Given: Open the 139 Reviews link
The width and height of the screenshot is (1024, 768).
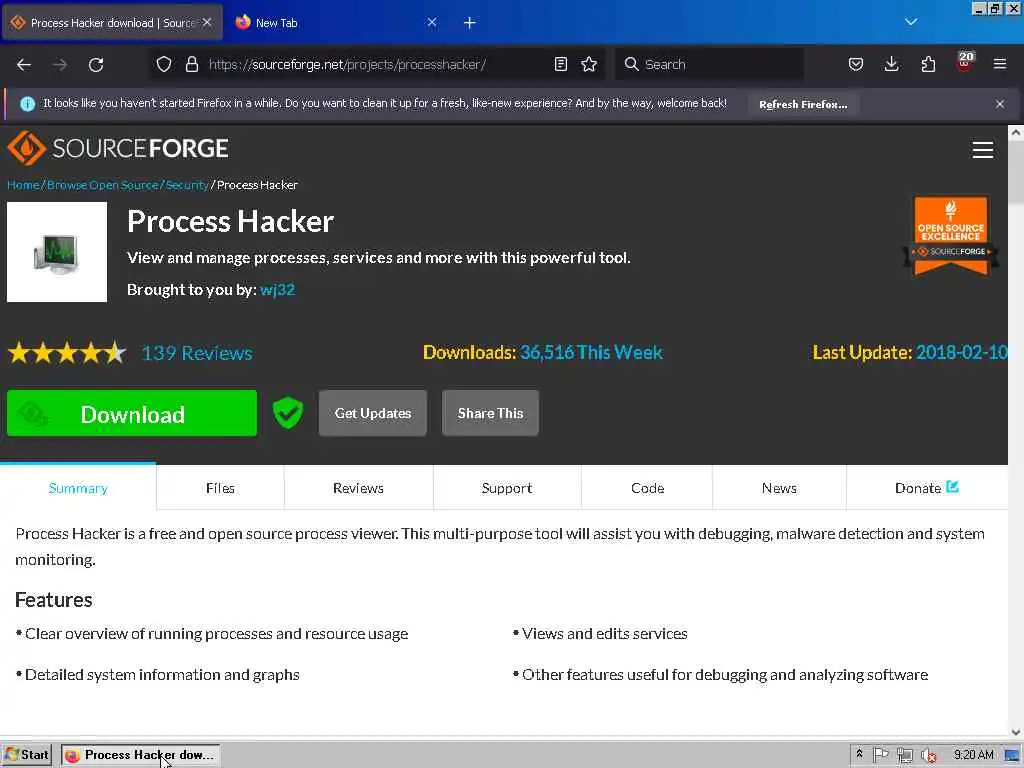Looking at the screenshot, I should [x=197, y=353].
